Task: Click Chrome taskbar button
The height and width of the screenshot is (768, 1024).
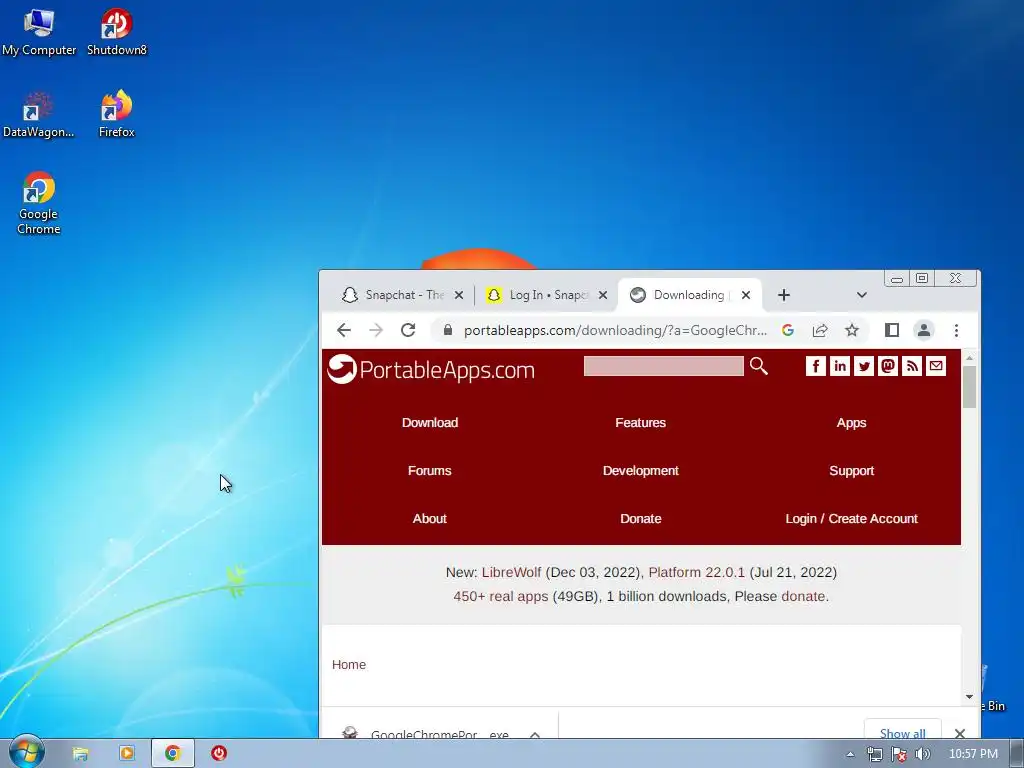Action: click(x=172, y=754)
